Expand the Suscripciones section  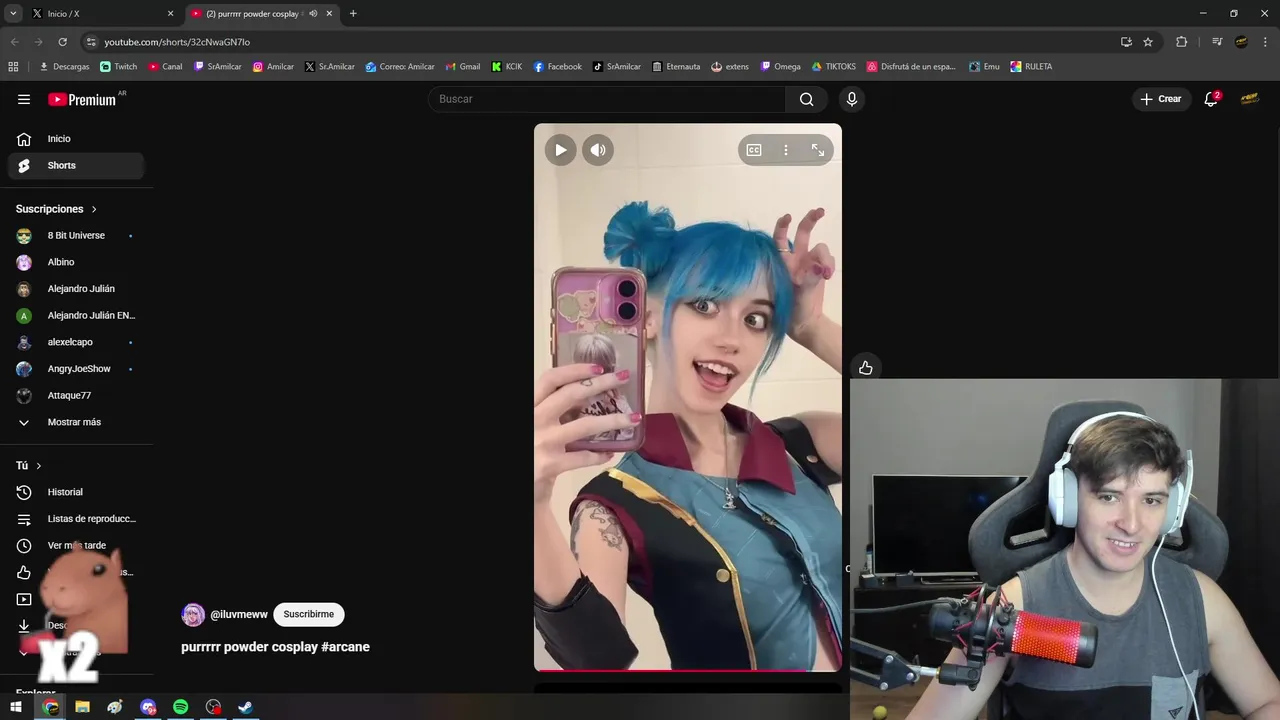point(57,209)
